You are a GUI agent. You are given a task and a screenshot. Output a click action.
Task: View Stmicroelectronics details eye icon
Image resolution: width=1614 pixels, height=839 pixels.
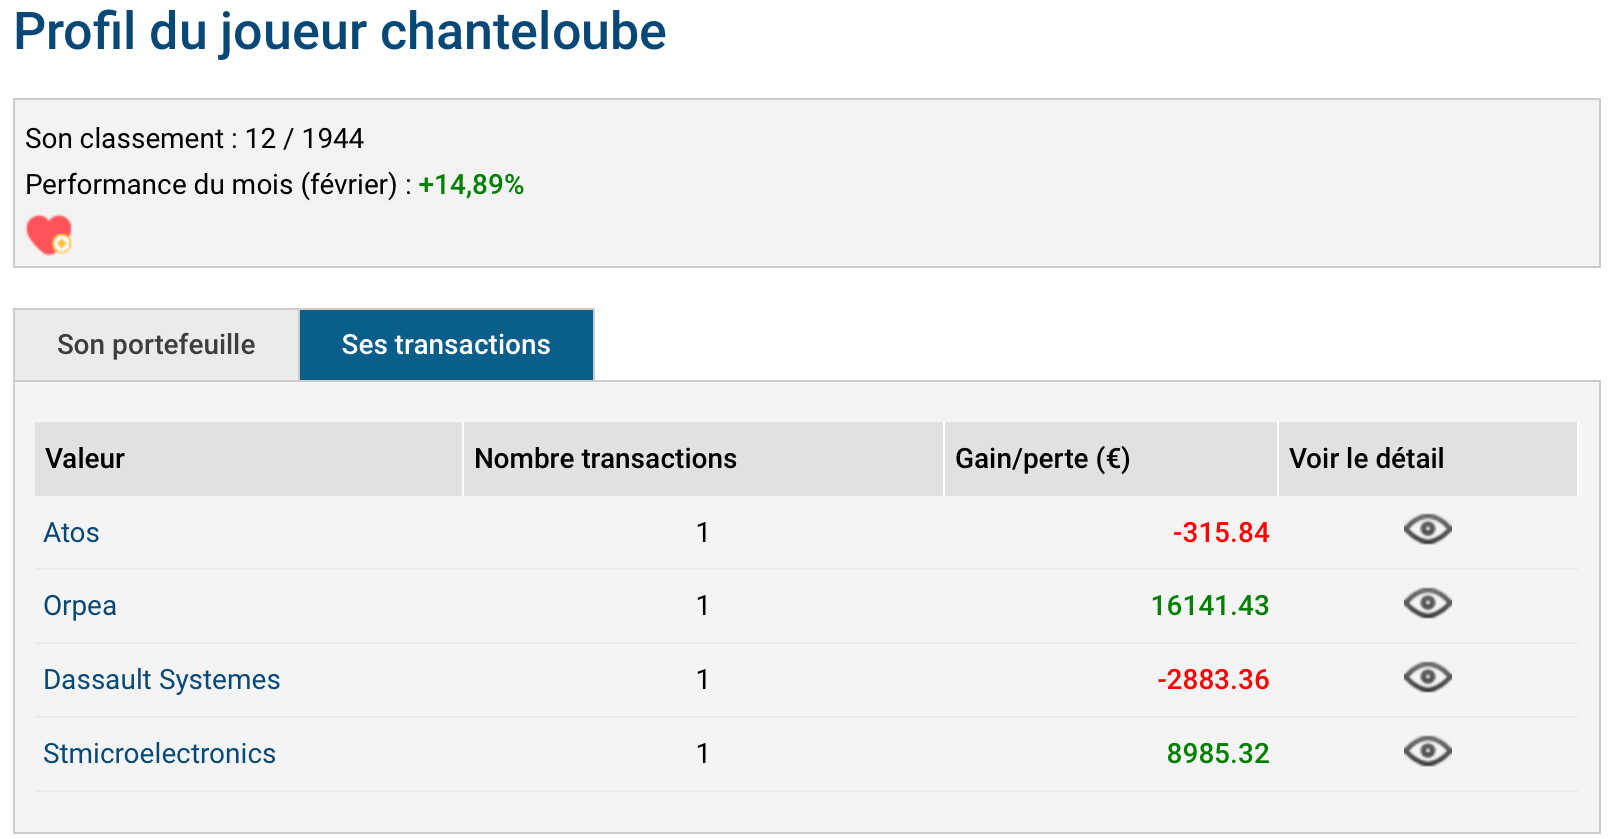(1427, 751)
